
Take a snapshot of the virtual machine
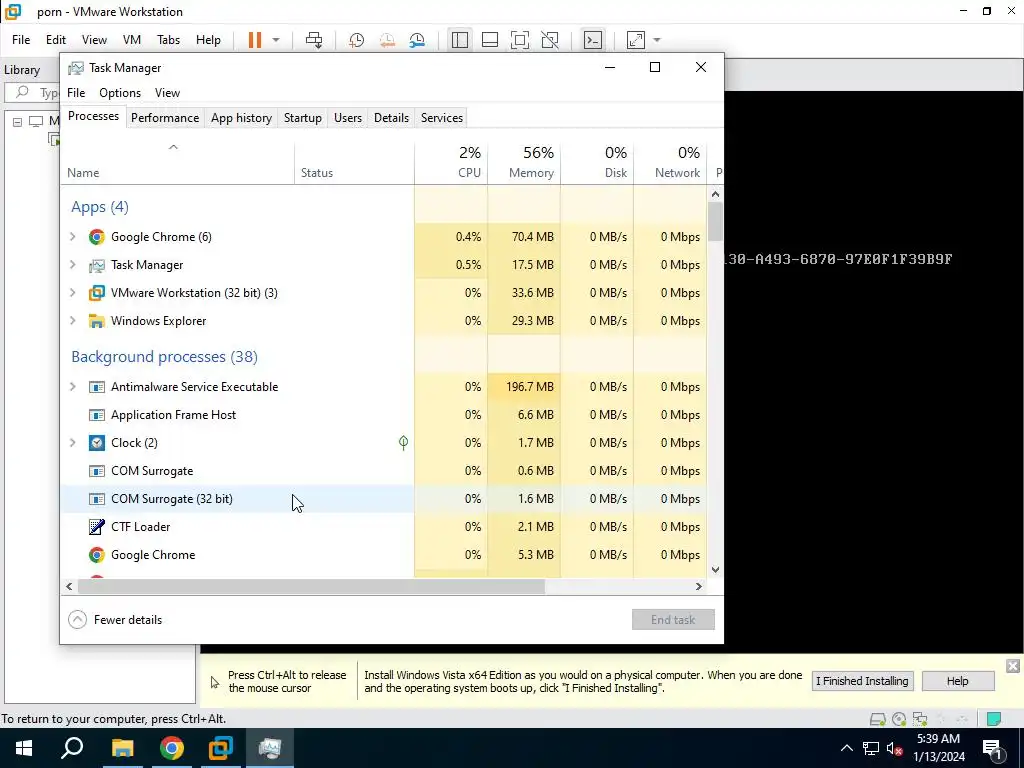point(357,40)
